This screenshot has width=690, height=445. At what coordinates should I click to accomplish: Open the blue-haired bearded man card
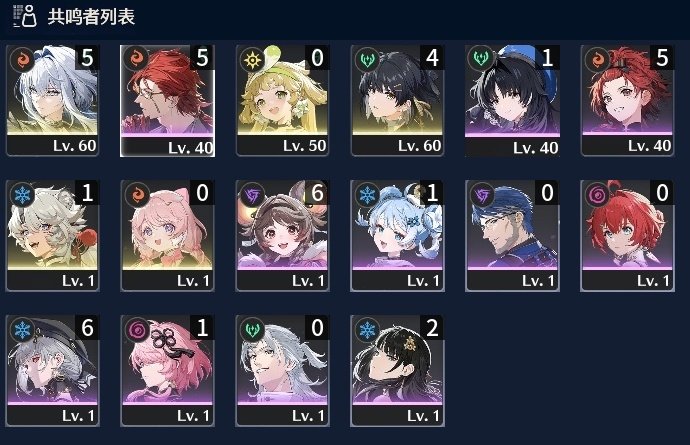pyautogui.click(x=512, y=235)
